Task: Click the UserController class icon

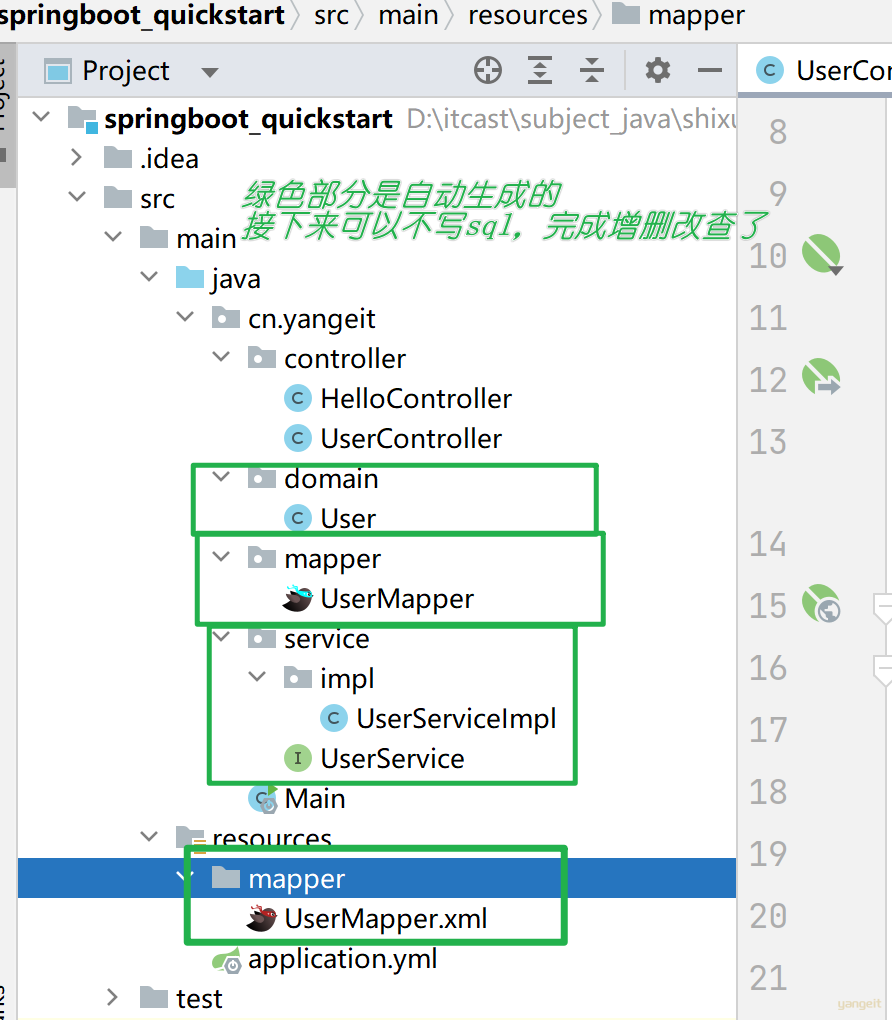Action: coord(298,438)
